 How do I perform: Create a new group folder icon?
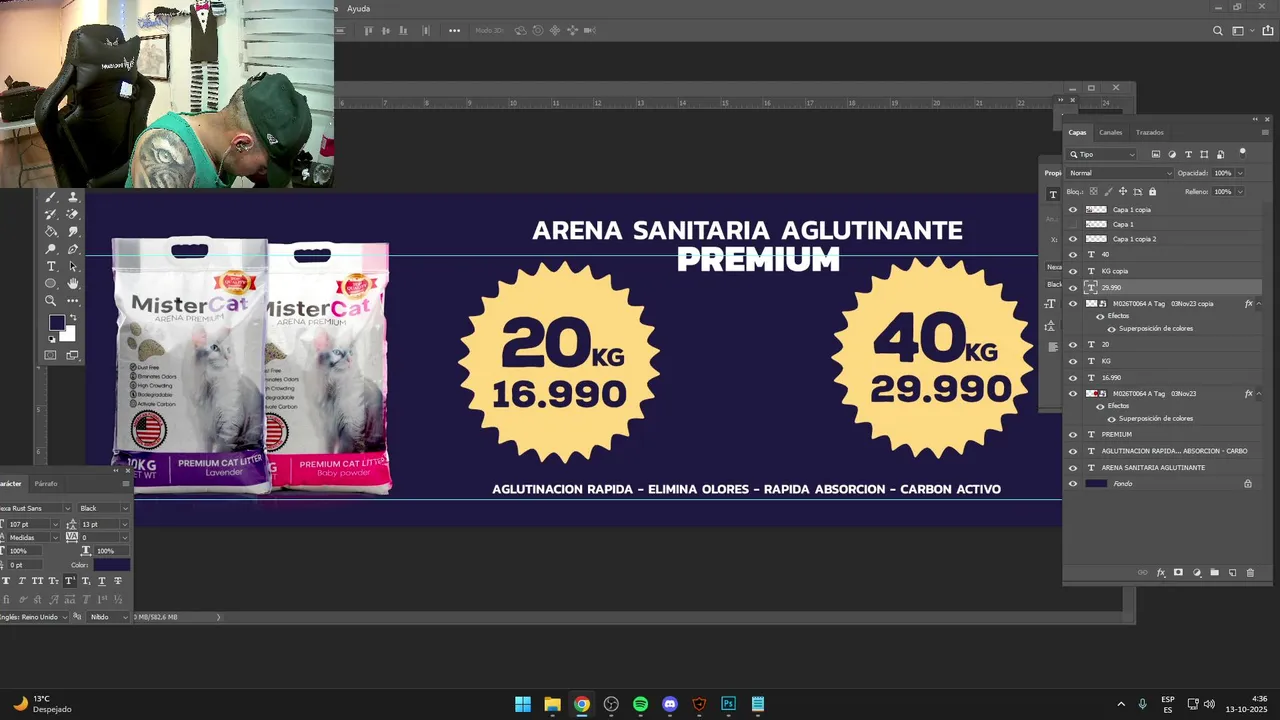click(x=1215, y=573)
